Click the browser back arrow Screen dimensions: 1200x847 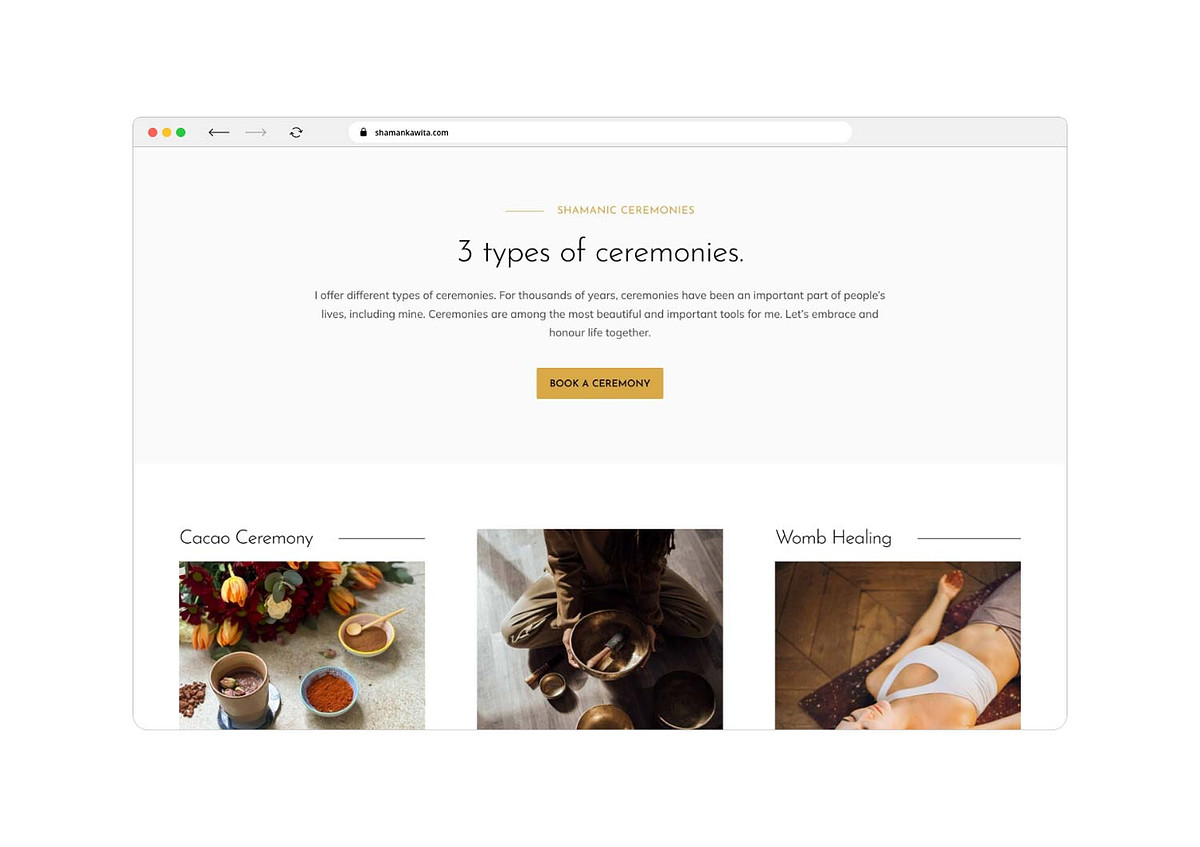pyautogui.click(x=219, y=132)
